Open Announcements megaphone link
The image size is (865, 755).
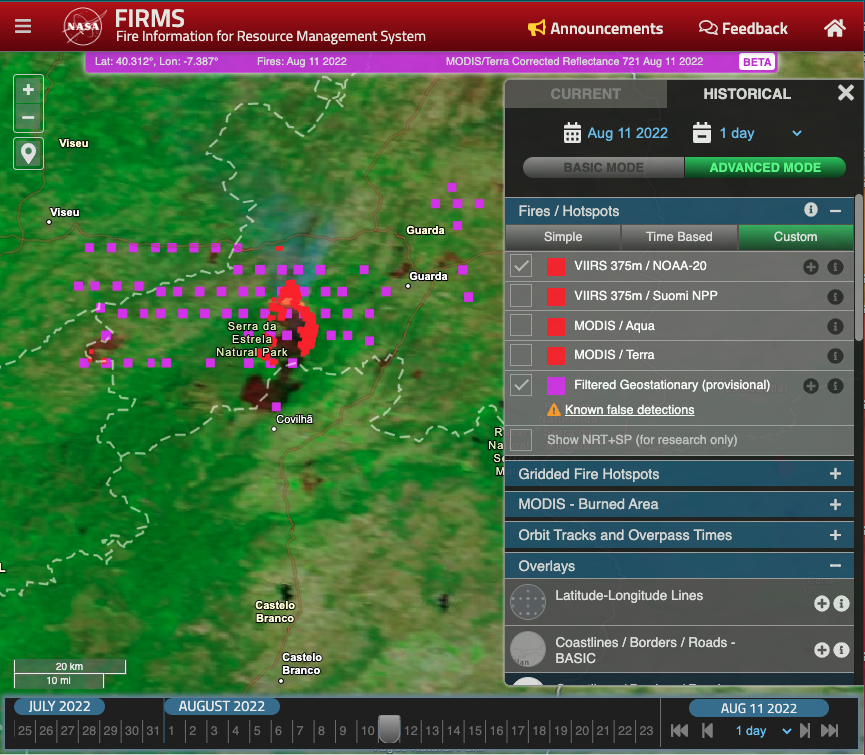point(595,28)
